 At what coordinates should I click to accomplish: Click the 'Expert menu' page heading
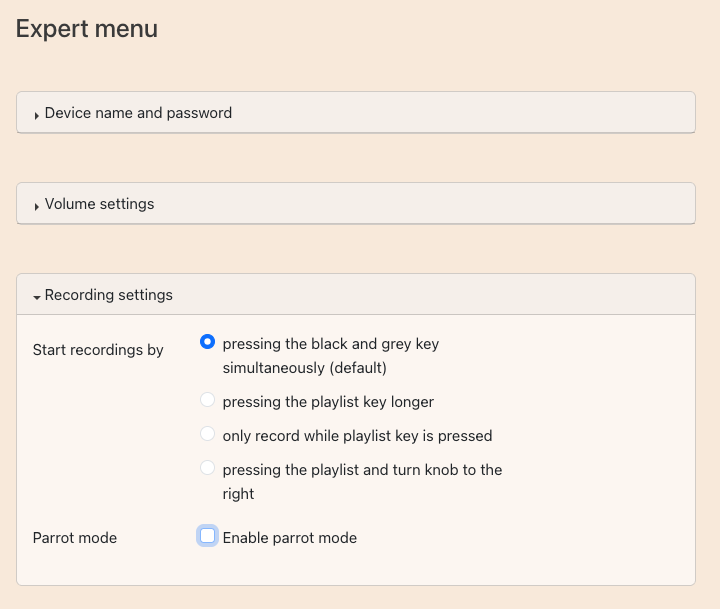[87, 29]
